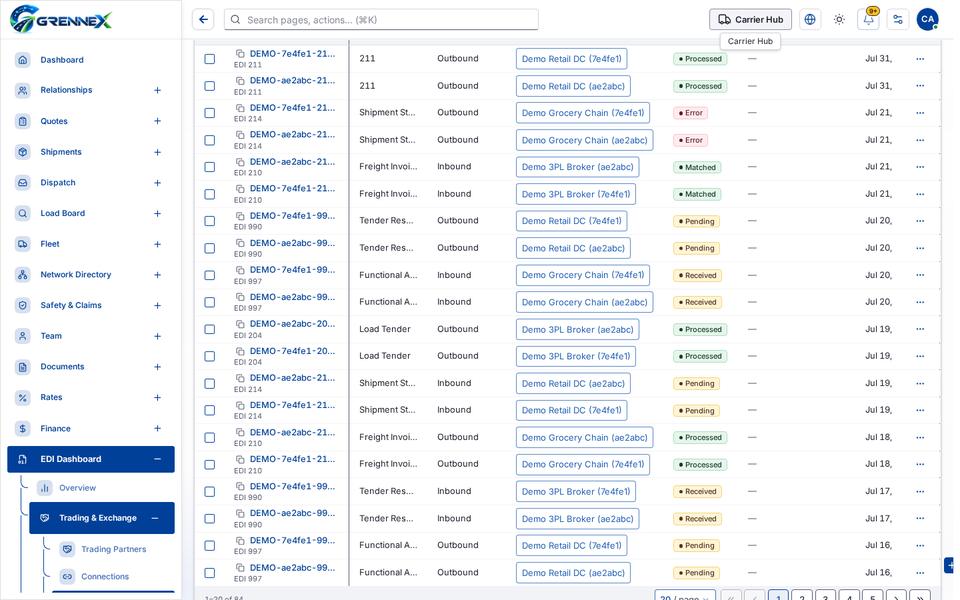Open the settings sliders icon in the header

click(898, 20)
